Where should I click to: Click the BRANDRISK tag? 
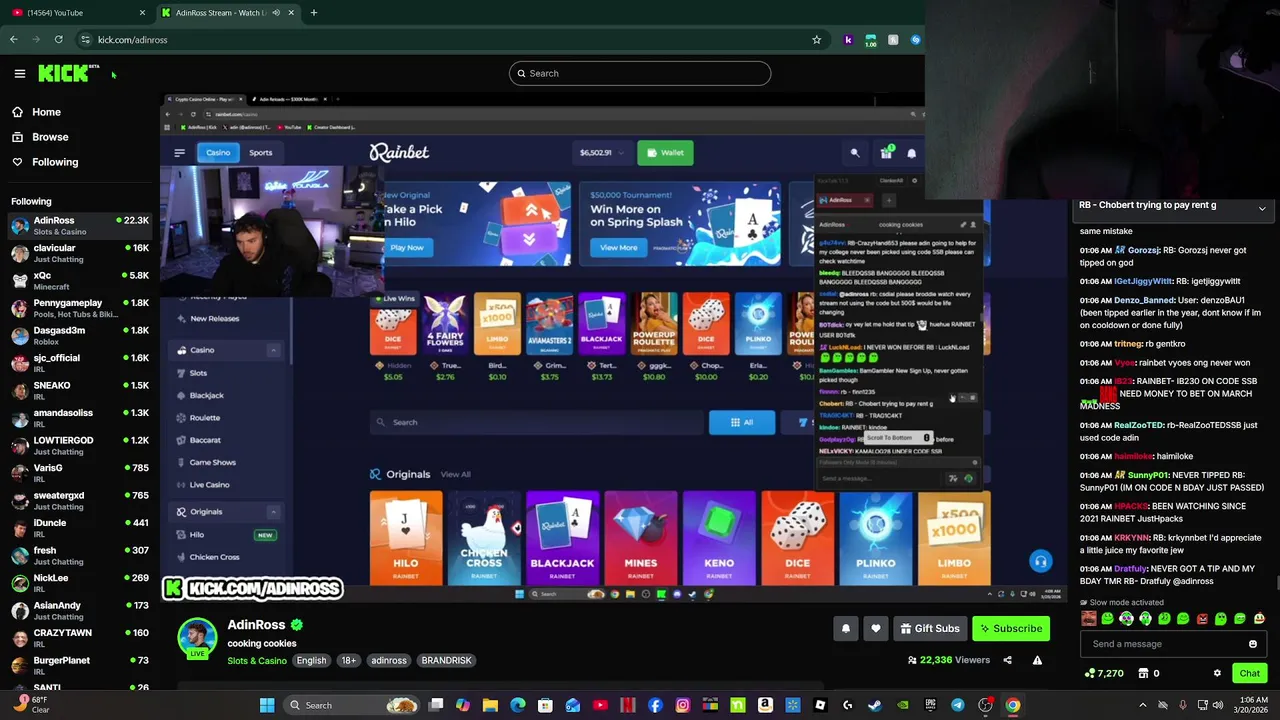click(x=446, y=660)
